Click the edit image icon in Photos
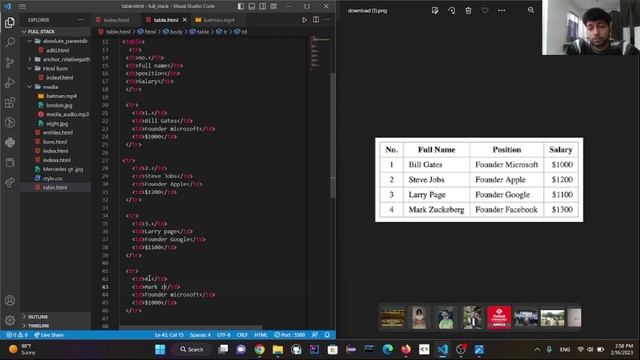This screenshot has width=640, height=360. (435, 10)
